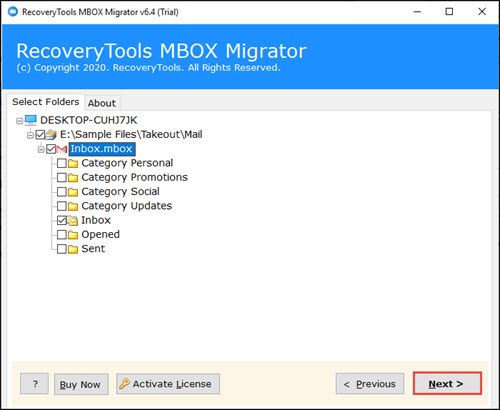
Task: Click the Next > button
Action: click(447, 384)
